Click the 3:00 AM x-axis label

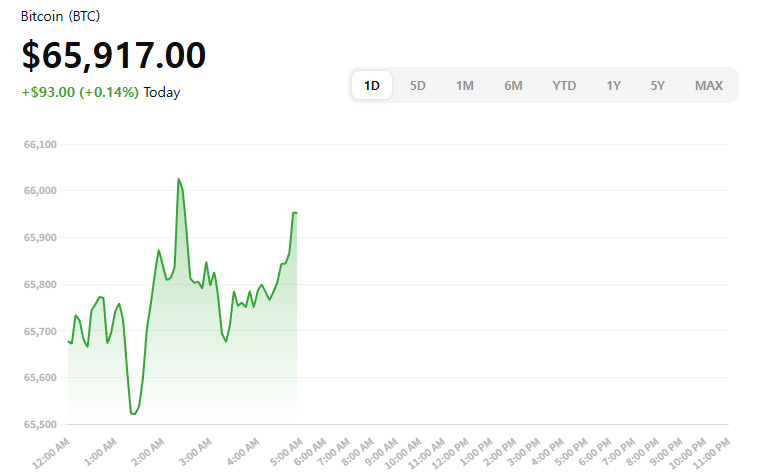tap(195, 452)
